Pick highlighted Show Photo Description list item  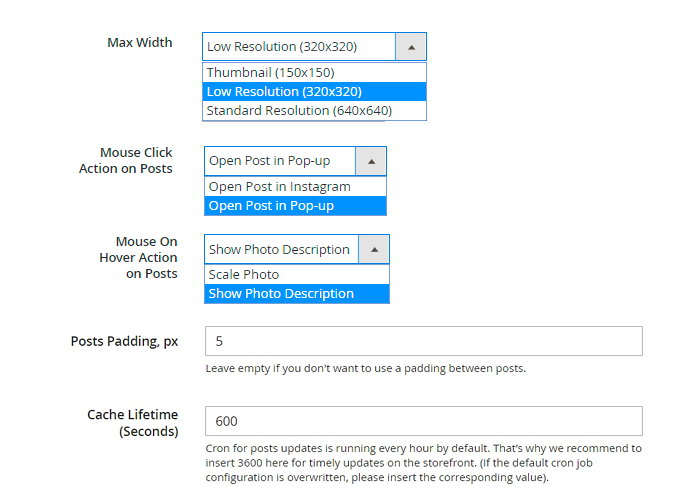coord(281,293)
